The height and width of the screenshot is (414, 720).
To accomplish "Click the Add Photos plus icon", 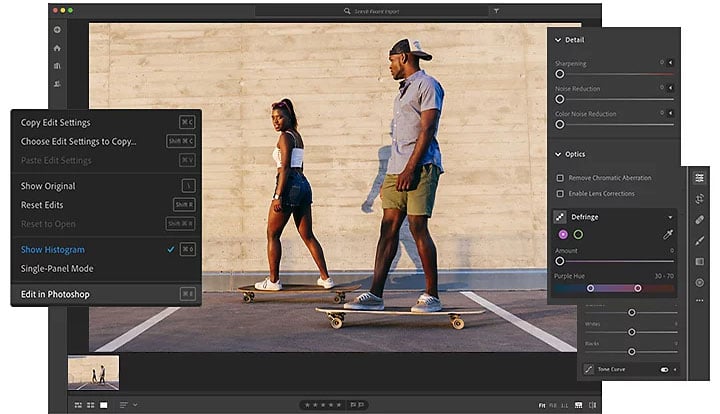I will (57, 30).
